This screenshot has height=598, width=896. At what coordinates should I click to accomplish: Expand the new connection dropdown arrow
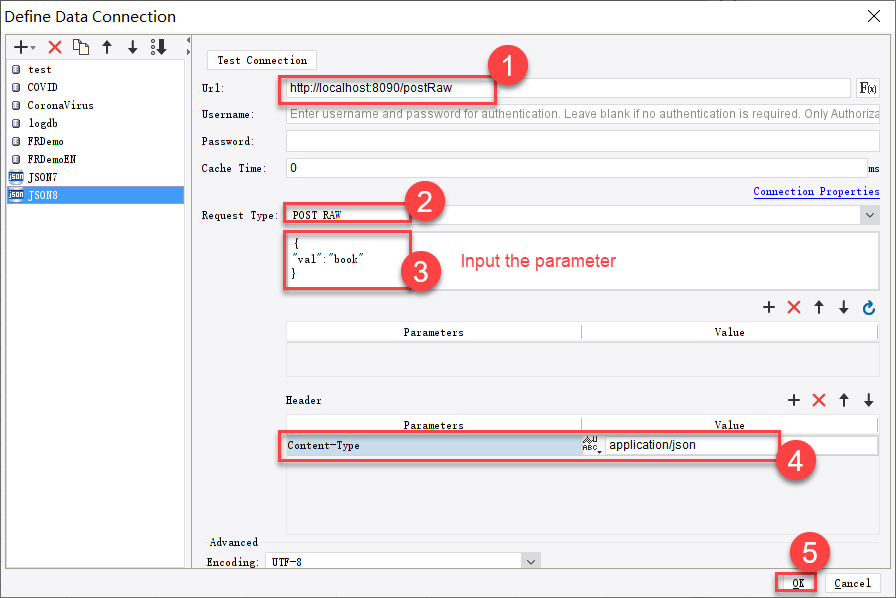tap(33, 48)
